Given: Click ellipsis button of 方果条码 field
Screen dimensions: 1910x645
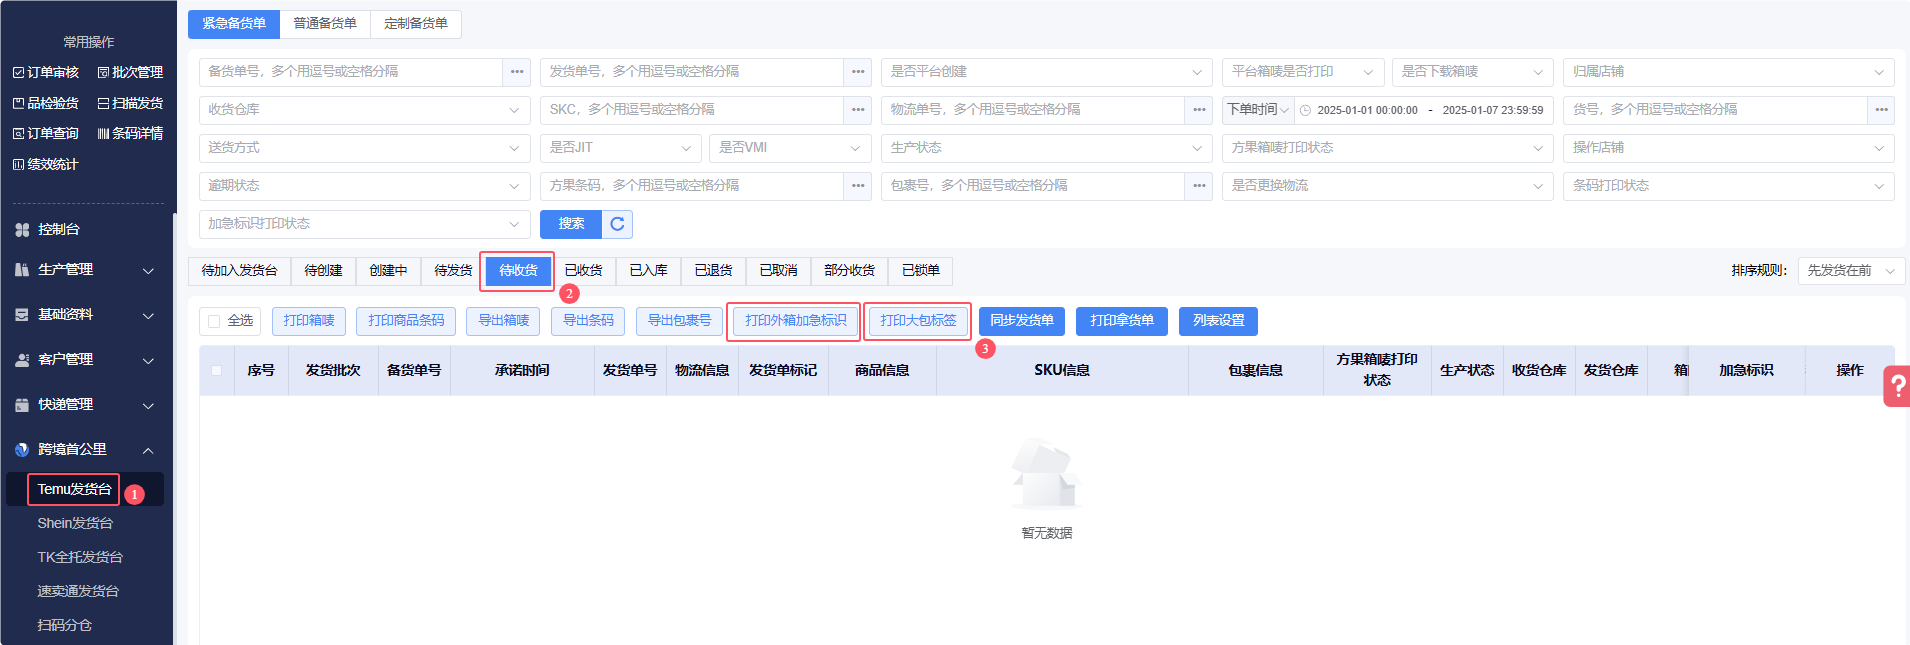Looking at the screenshot, I should (x=858, y=186).
